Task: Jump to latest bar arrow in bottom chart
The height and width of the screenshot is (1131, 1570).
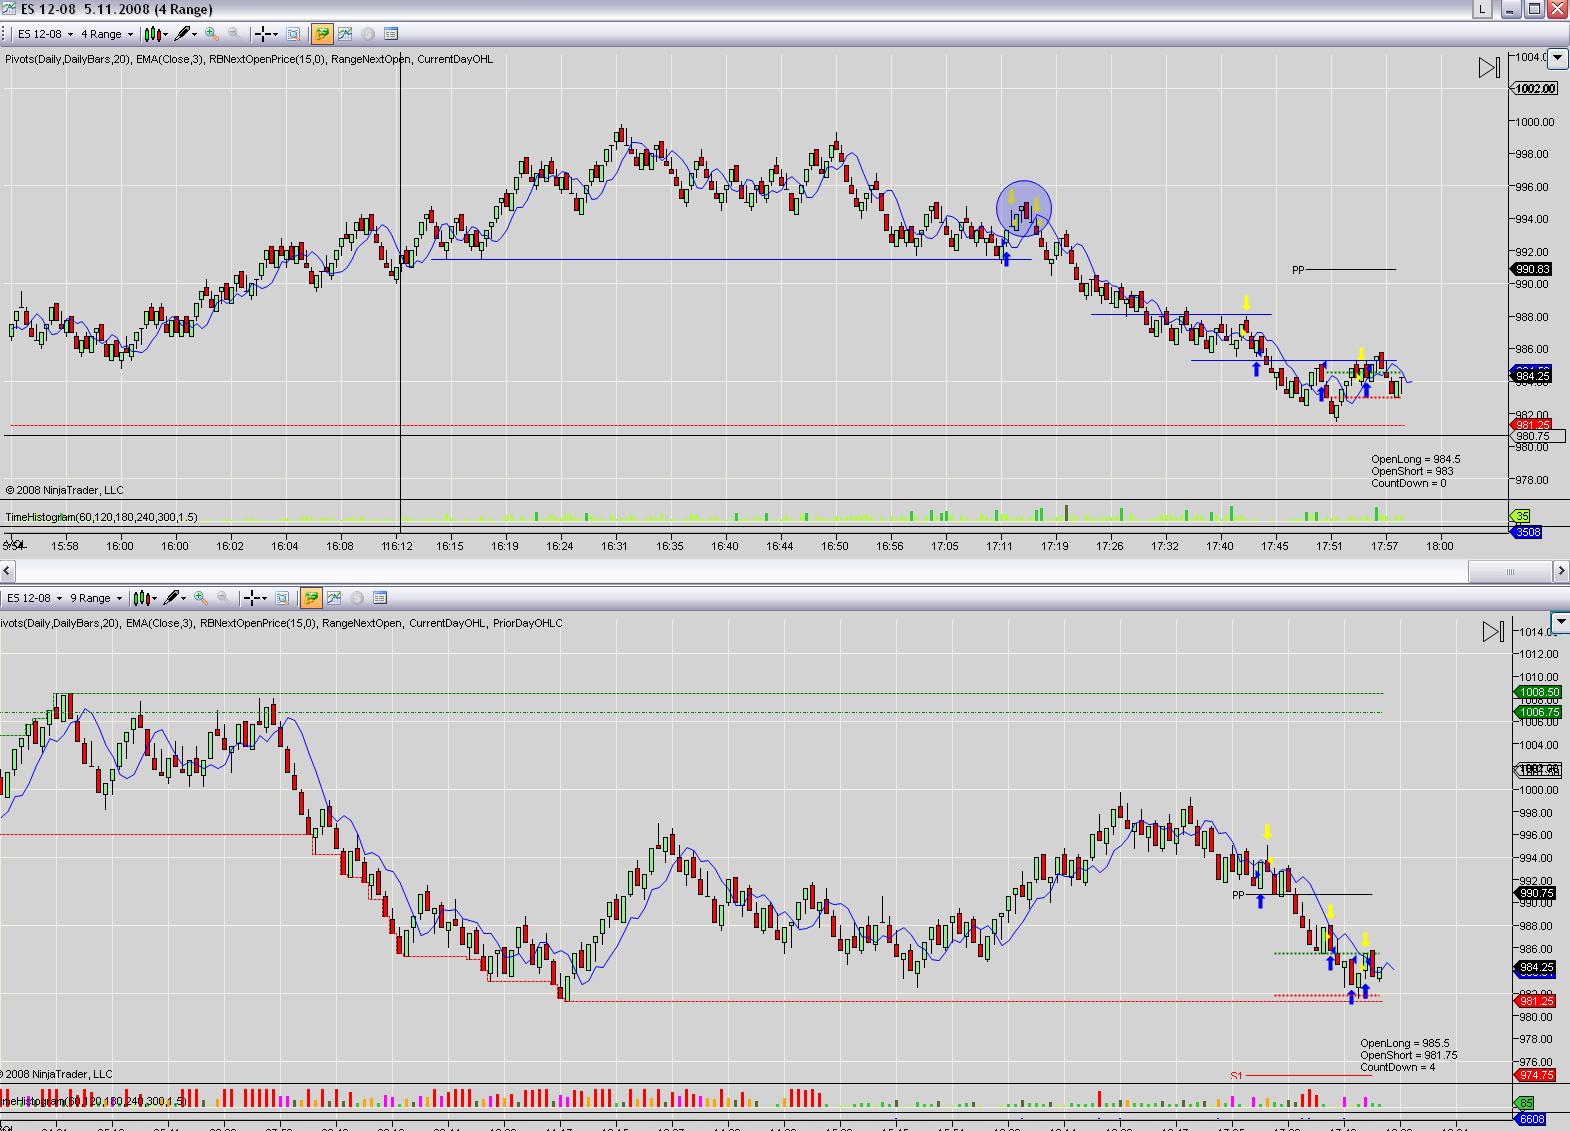Action: 1492,631
